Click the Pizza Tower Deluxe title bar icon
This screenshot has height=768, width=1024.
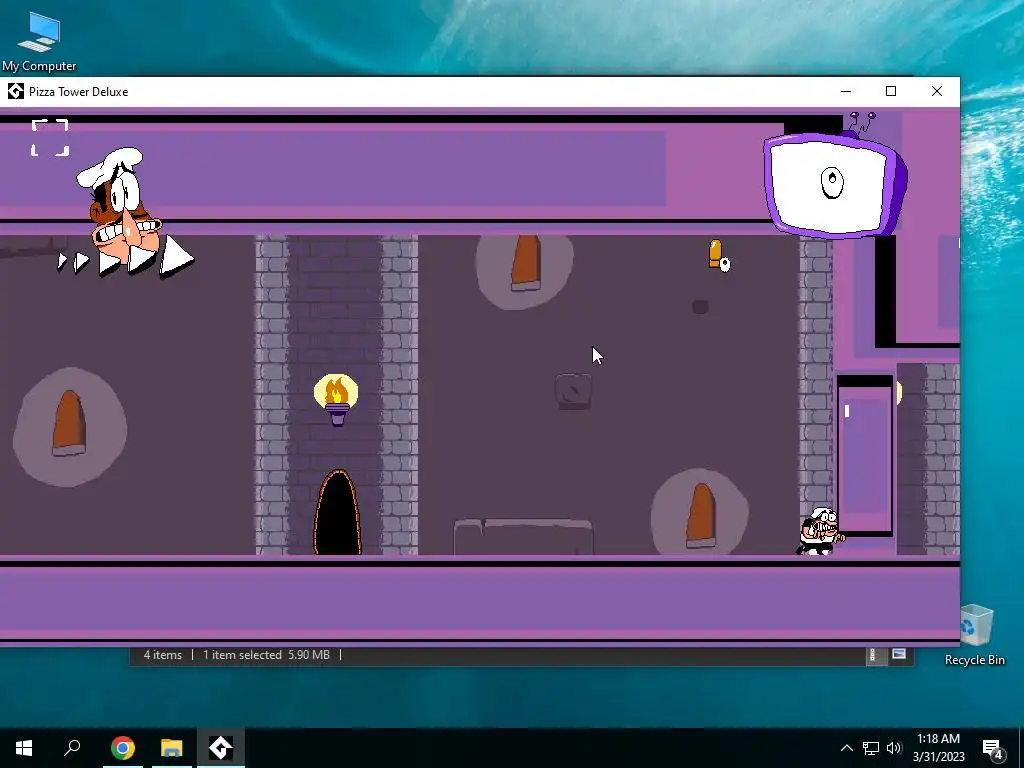(16, 91)
